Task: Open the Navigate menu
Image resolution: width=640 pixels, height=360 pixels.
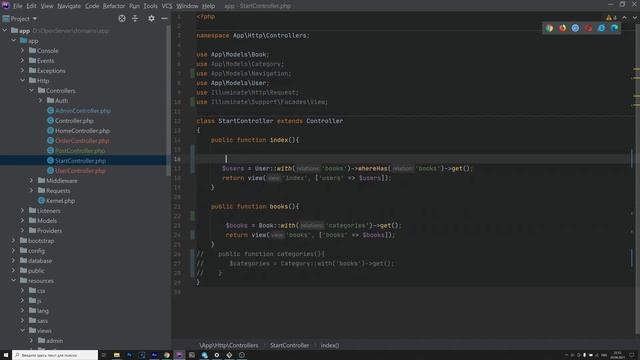Action: point(69,6)
